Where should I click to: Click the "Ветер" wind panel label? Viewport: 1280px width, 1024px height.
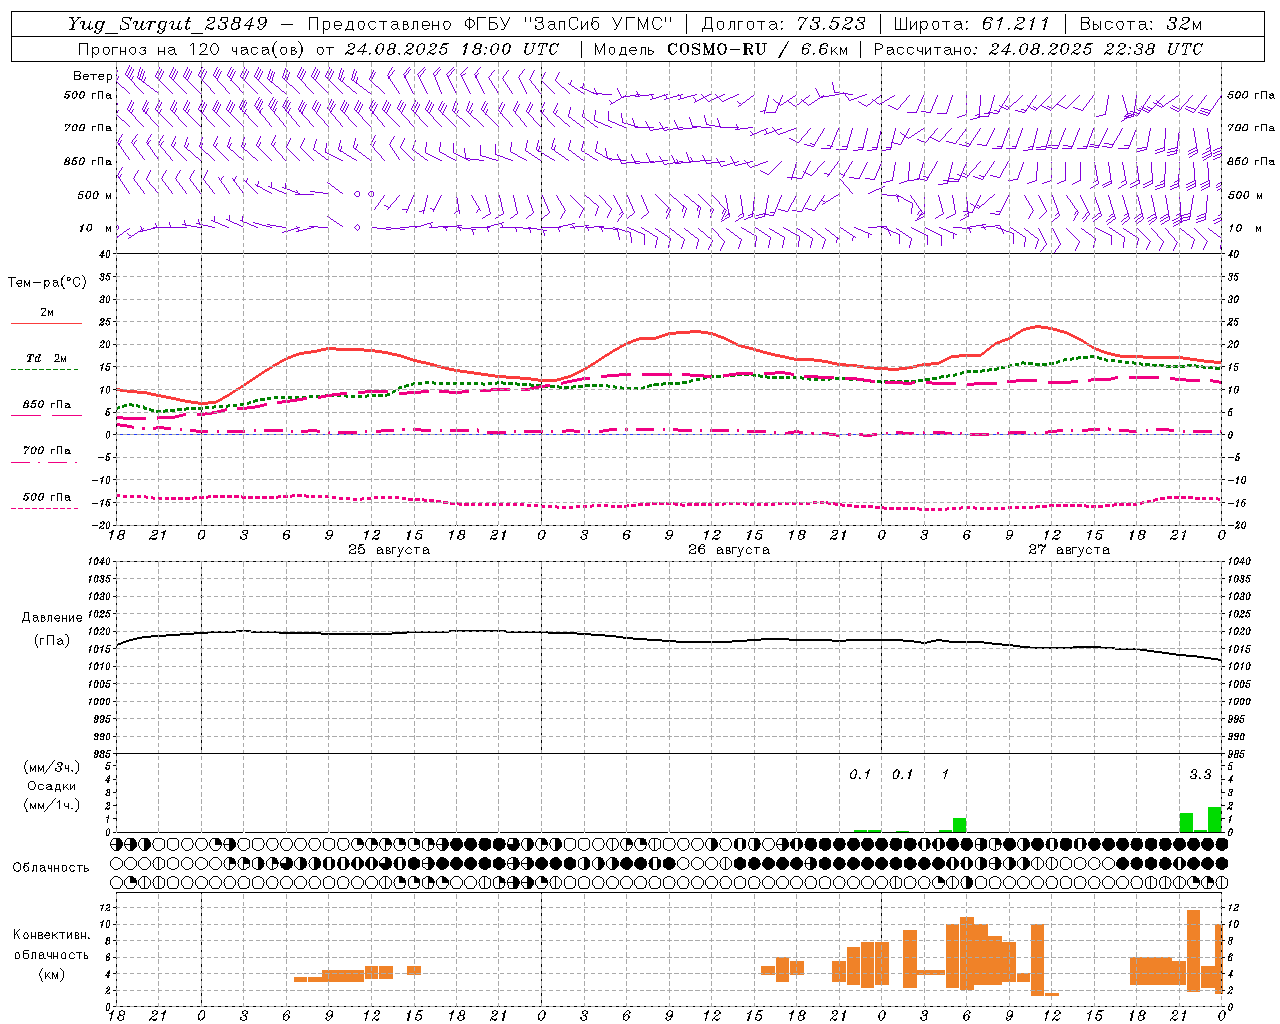coord(92,76)
